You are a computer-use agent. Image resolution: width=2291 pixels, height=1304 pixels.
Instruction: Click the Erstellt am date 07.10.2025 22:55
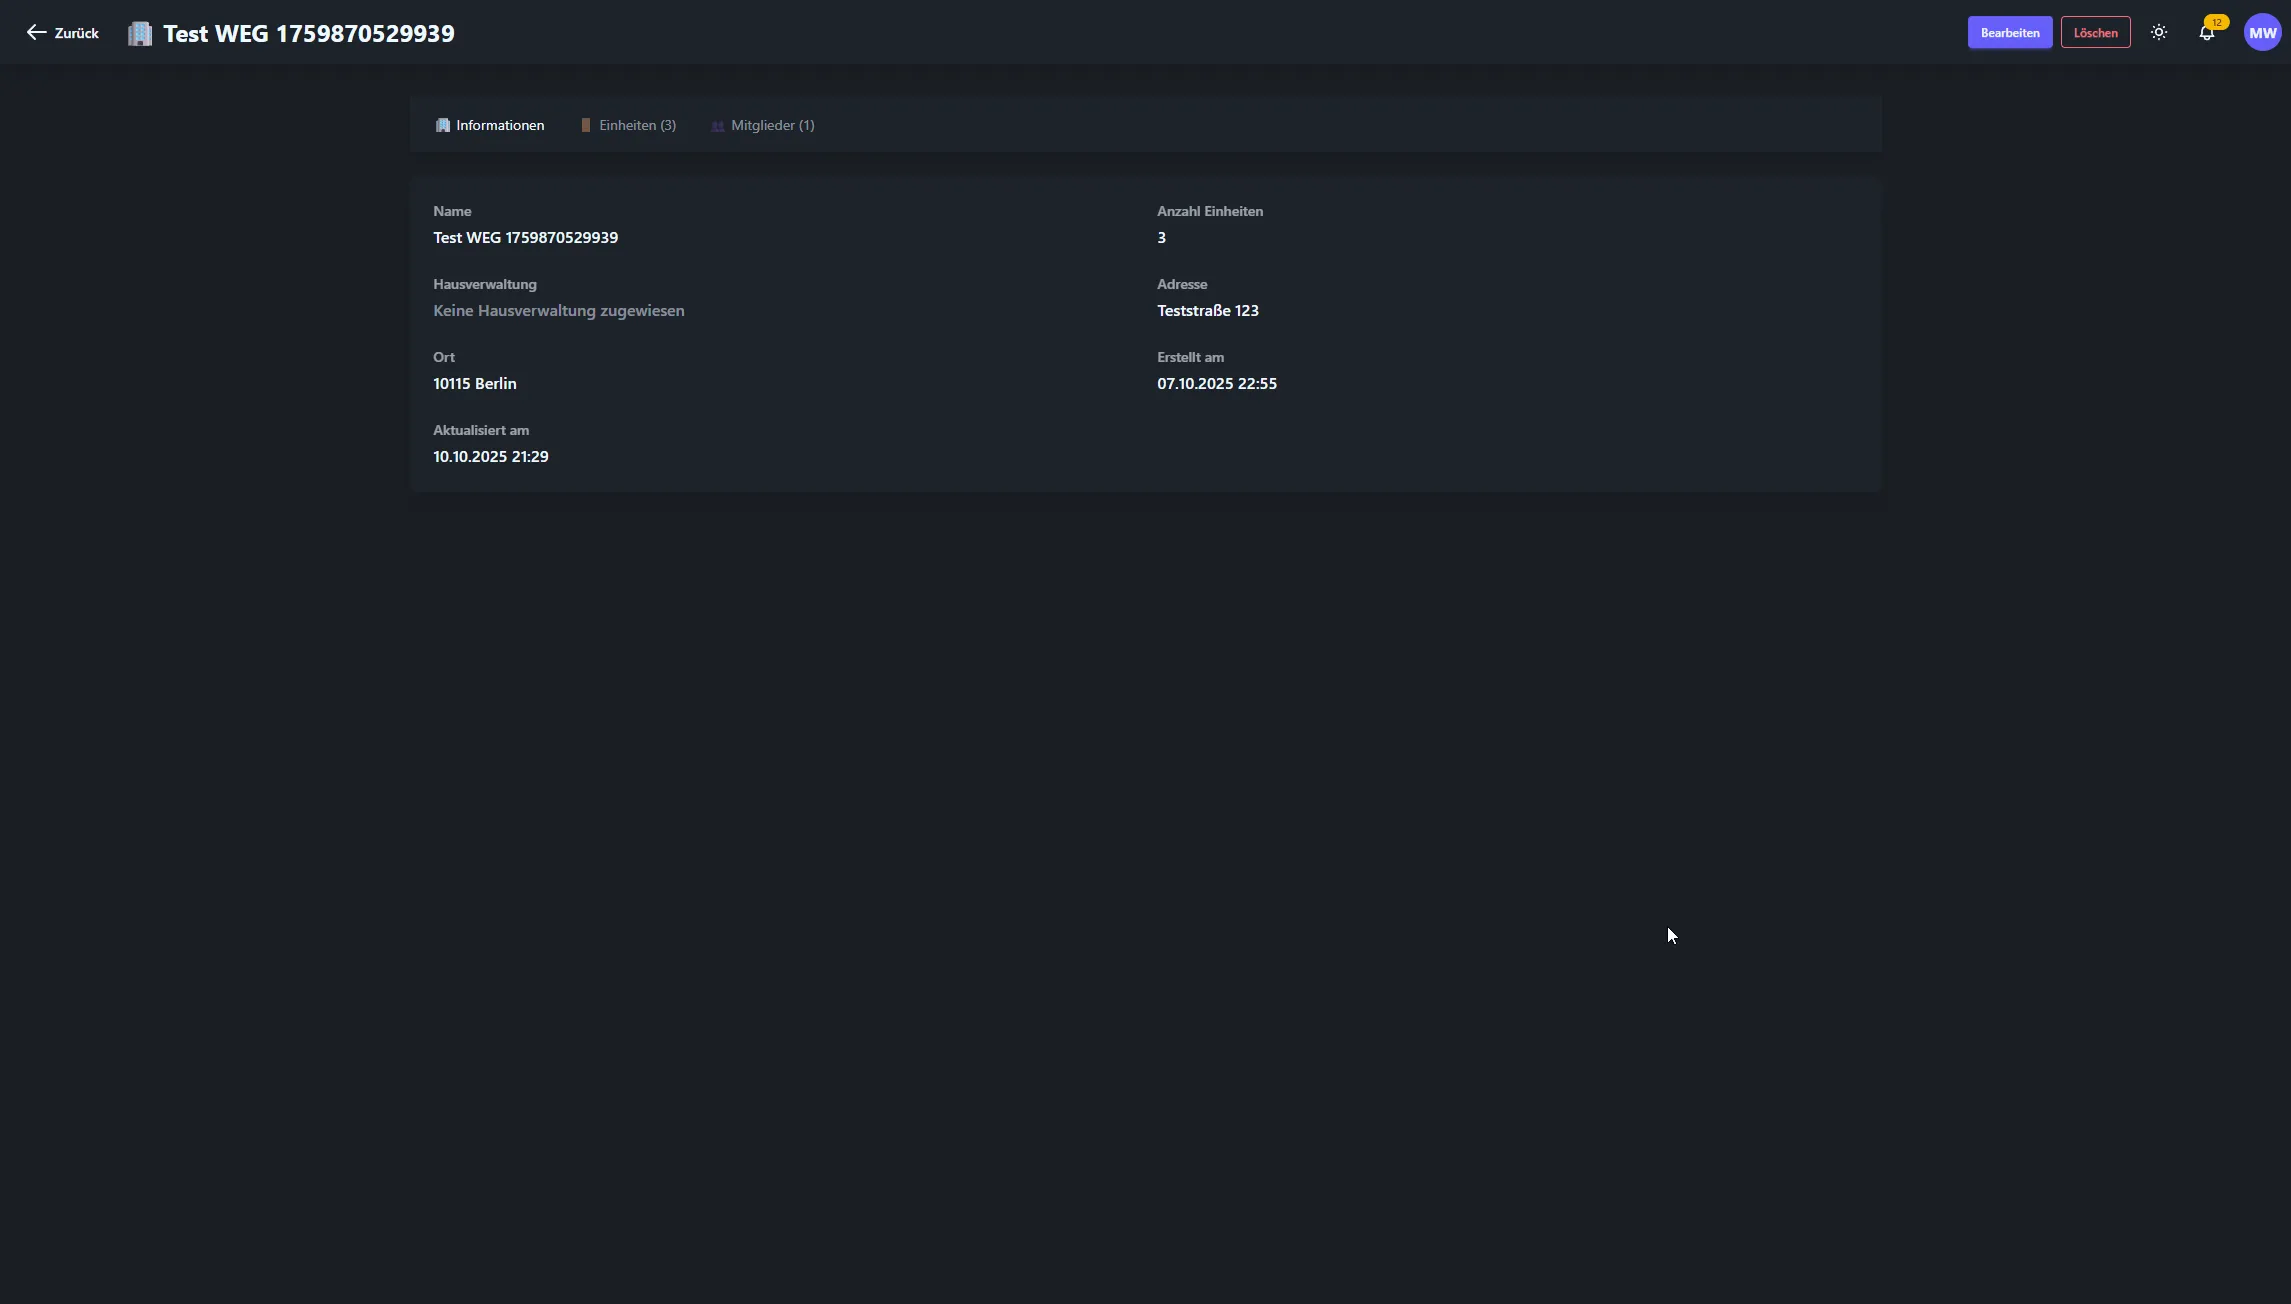1216,384
